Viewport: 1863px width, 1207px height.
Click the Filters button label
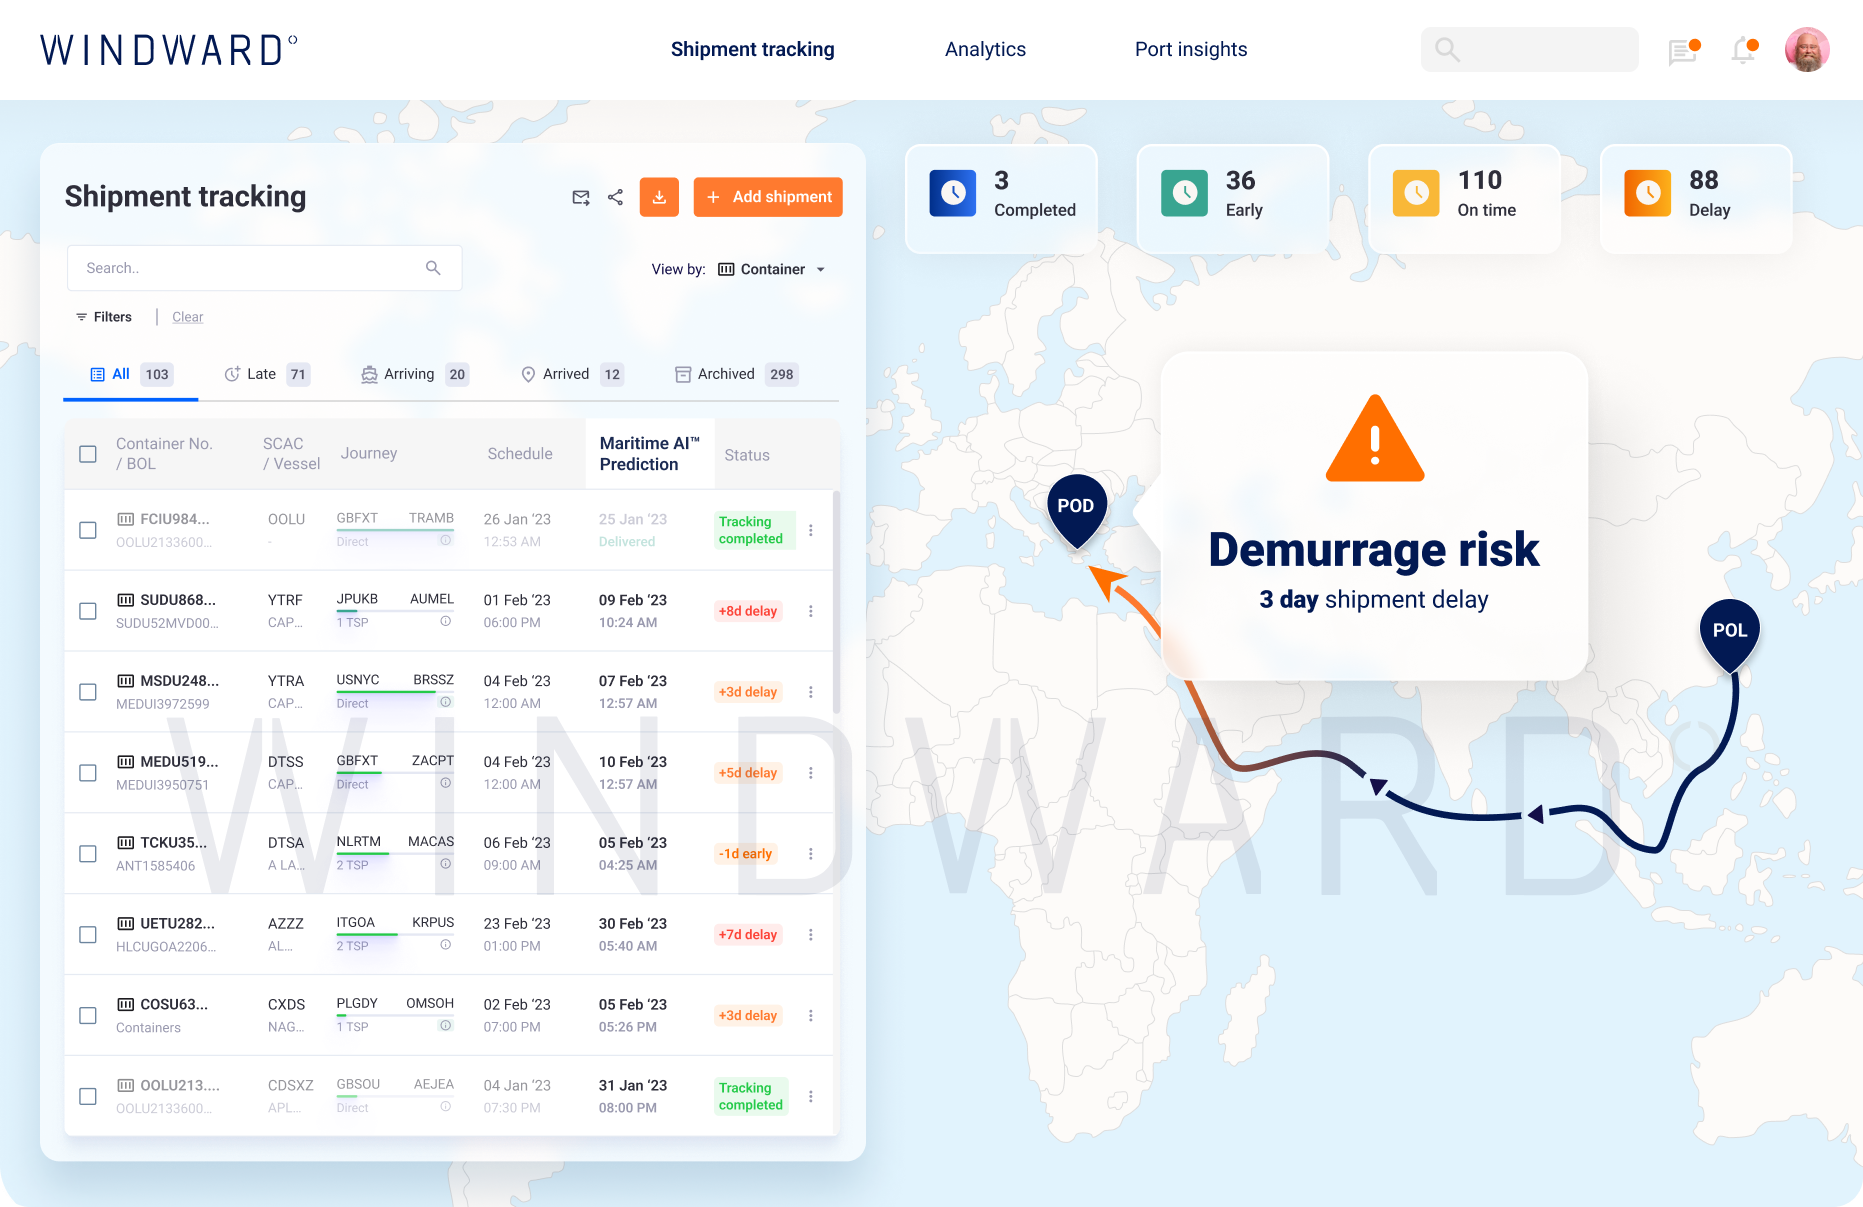[113, 317]
